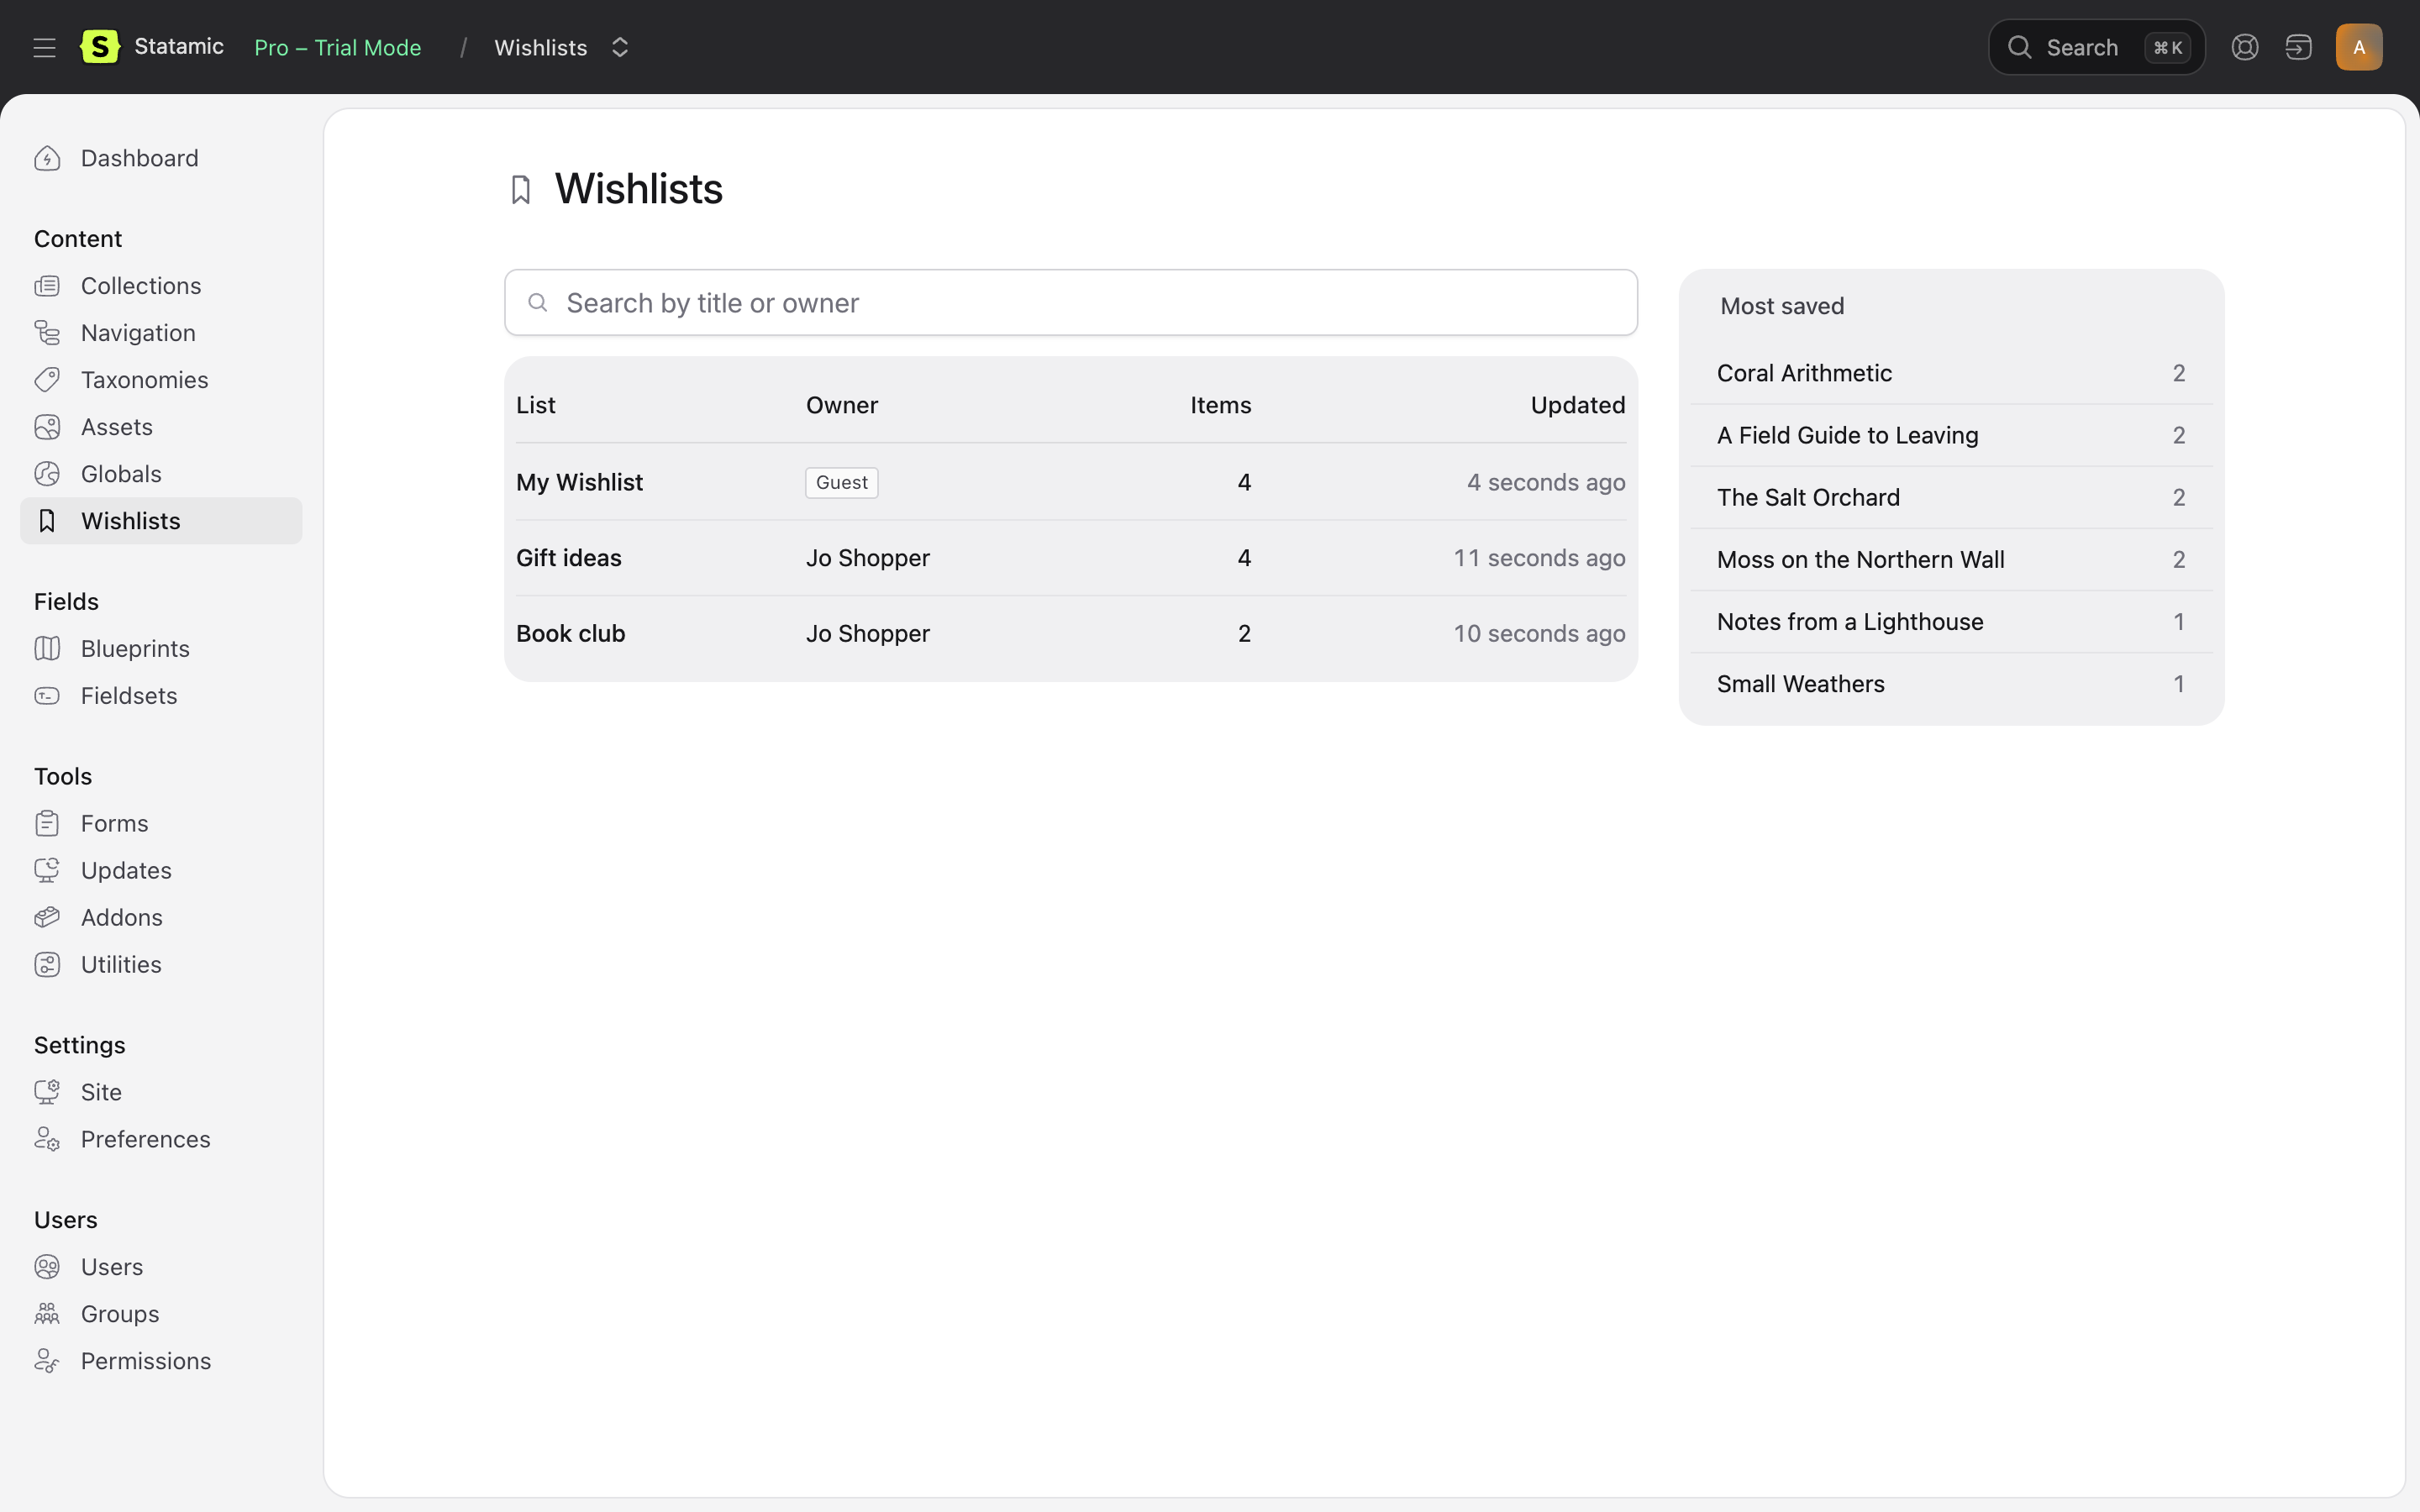The image size is (2420, 1512).
Task: Click the Statamic logo icon
Action: tap(100, 47)
